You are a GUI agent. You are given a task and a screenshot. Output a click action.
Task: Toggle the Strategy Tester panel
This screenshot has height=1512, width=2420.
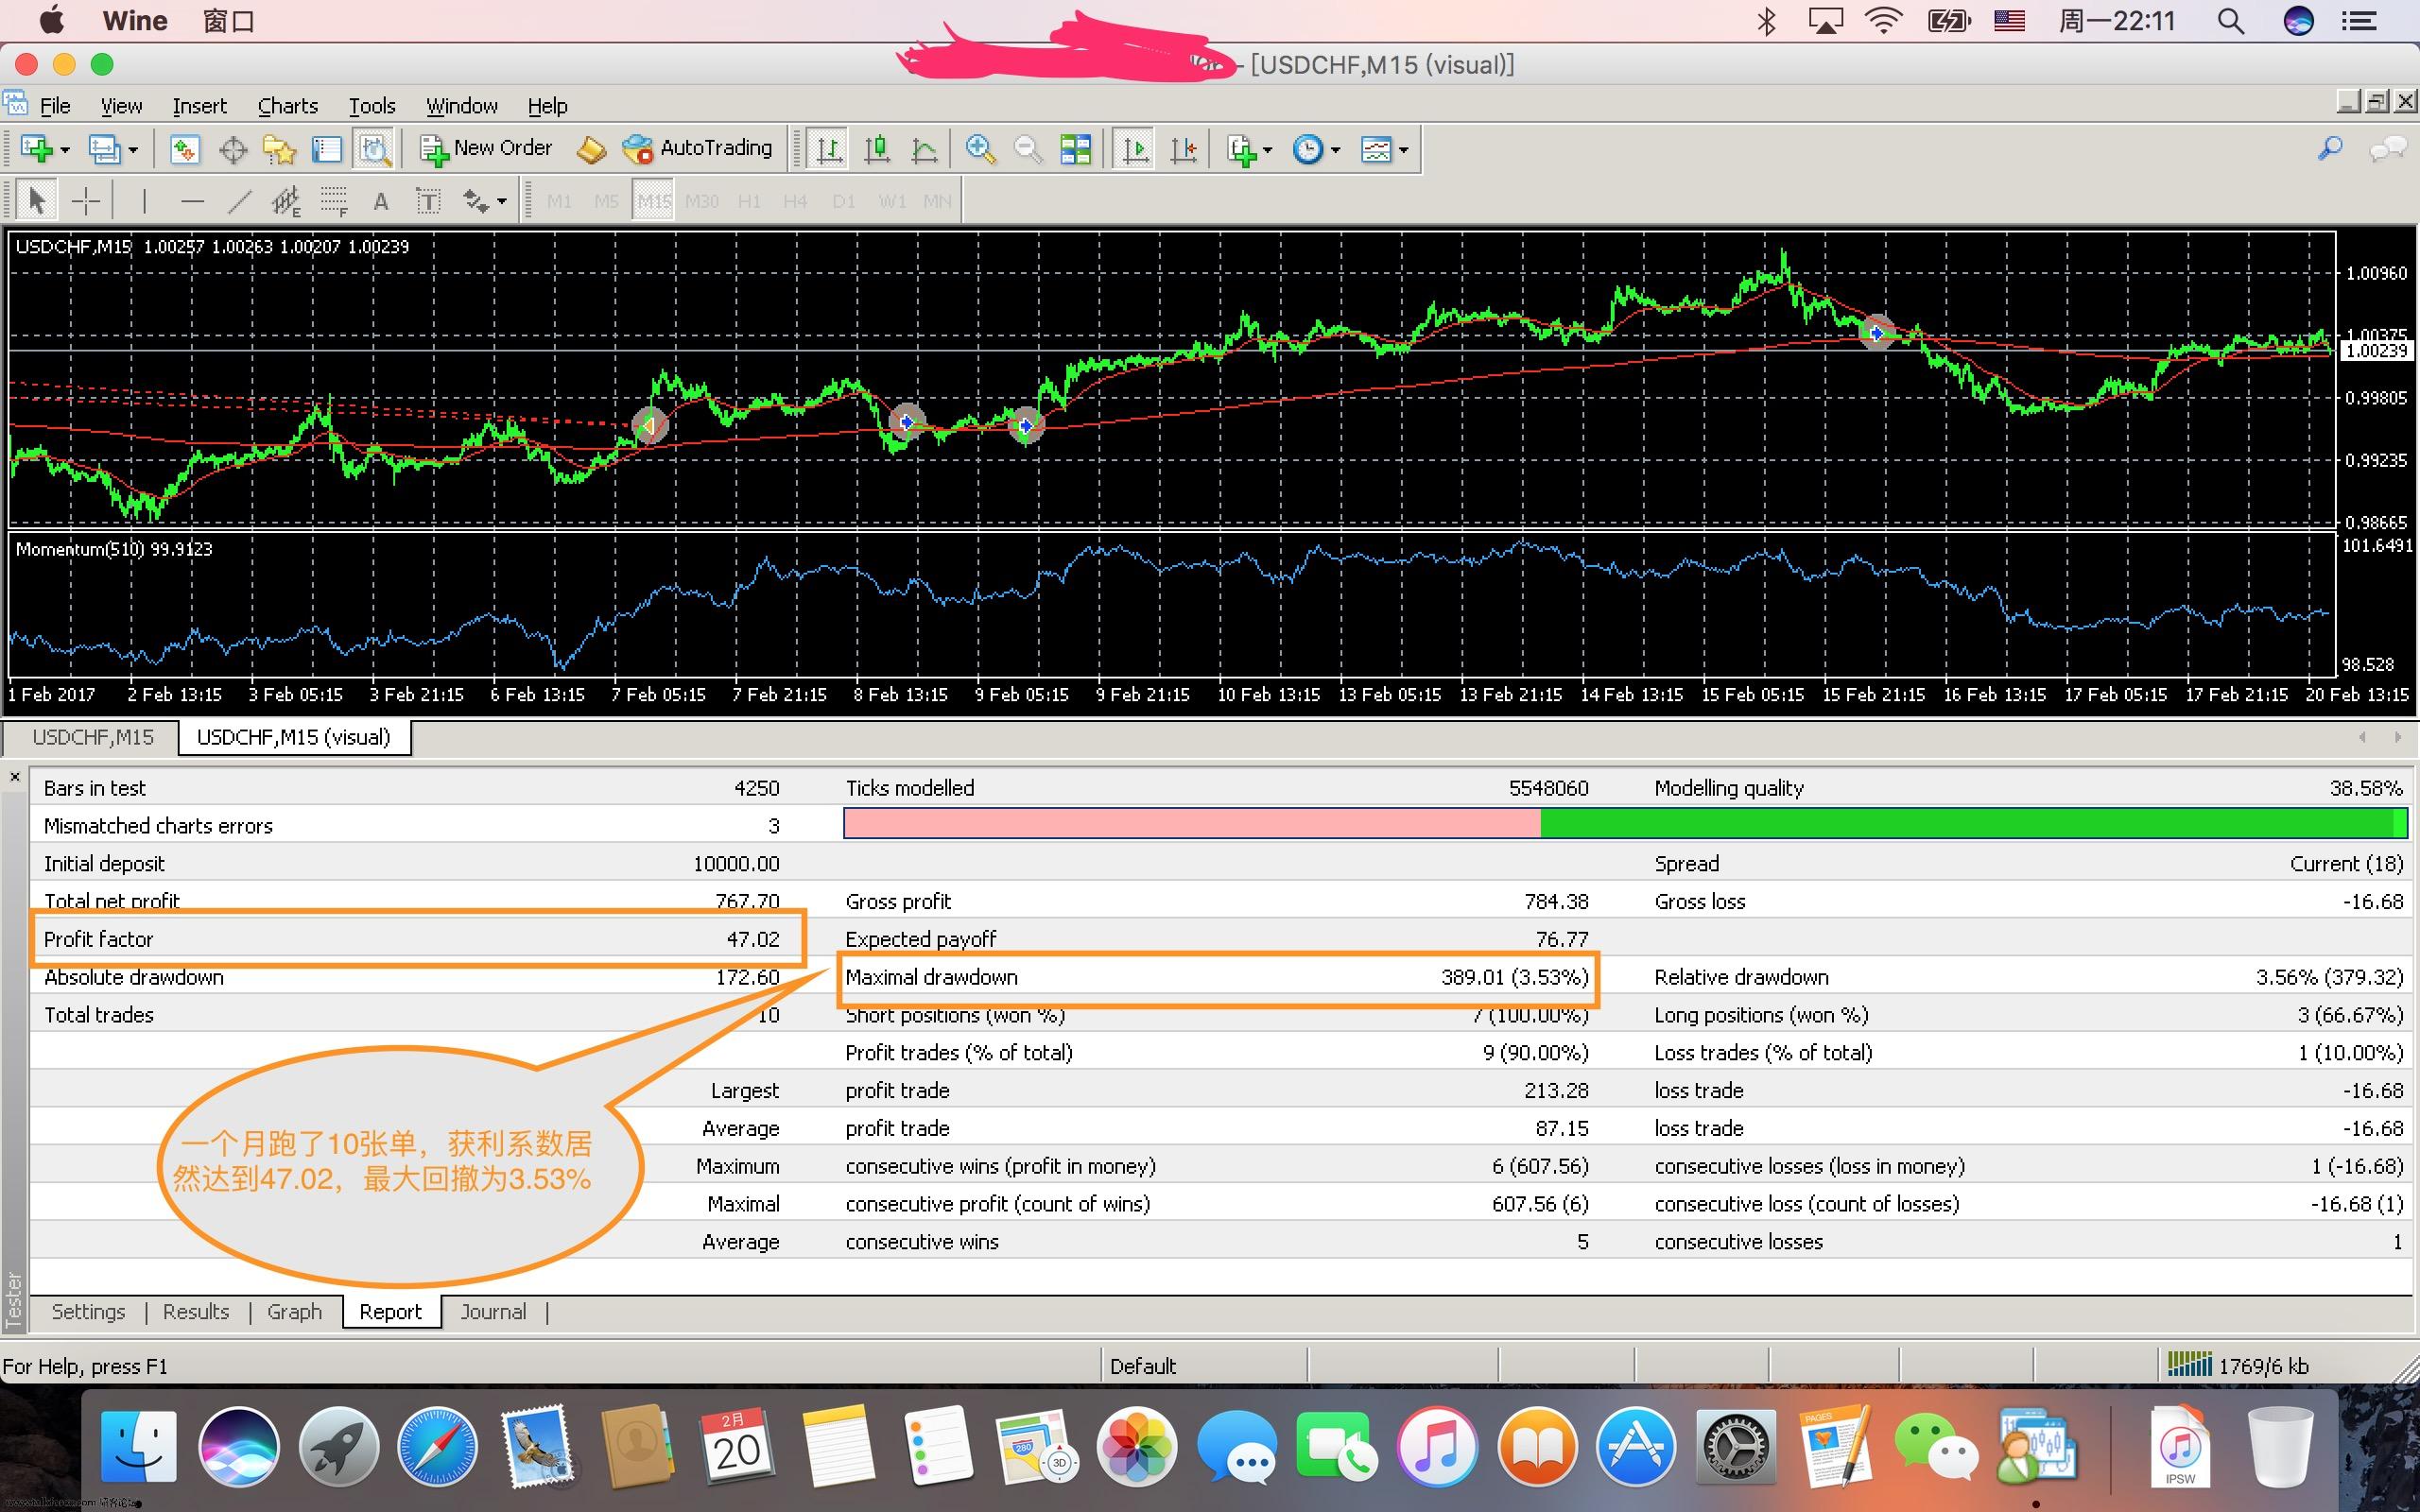[x=374, y=149]
